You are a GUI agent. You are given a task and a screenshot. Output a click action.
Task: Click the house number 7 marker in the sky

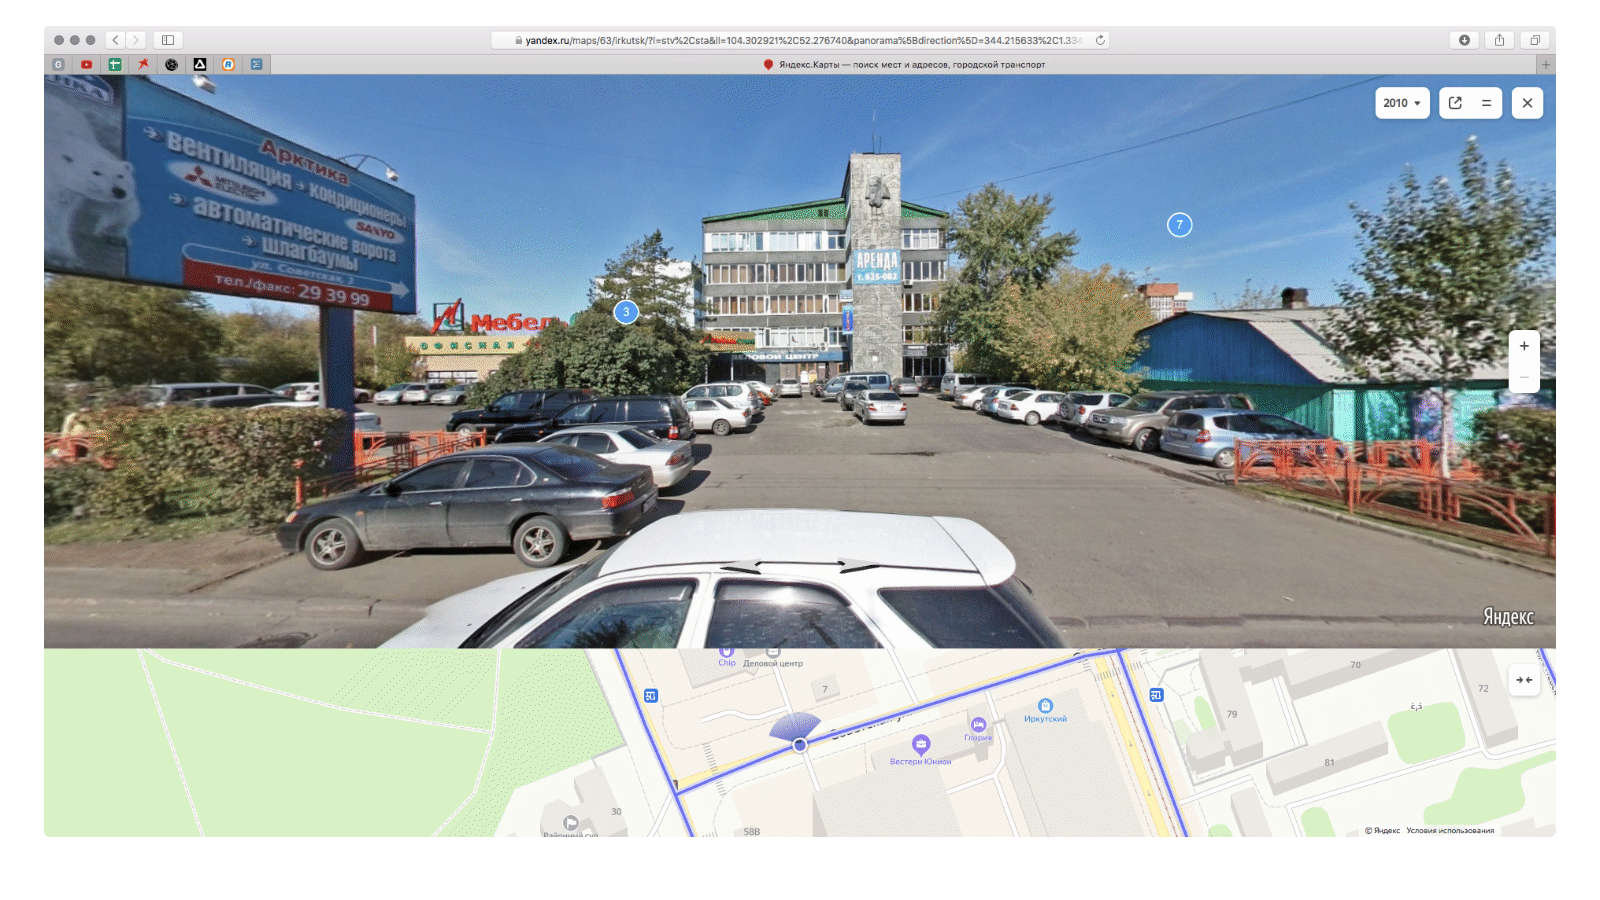tap(1180, 225)
